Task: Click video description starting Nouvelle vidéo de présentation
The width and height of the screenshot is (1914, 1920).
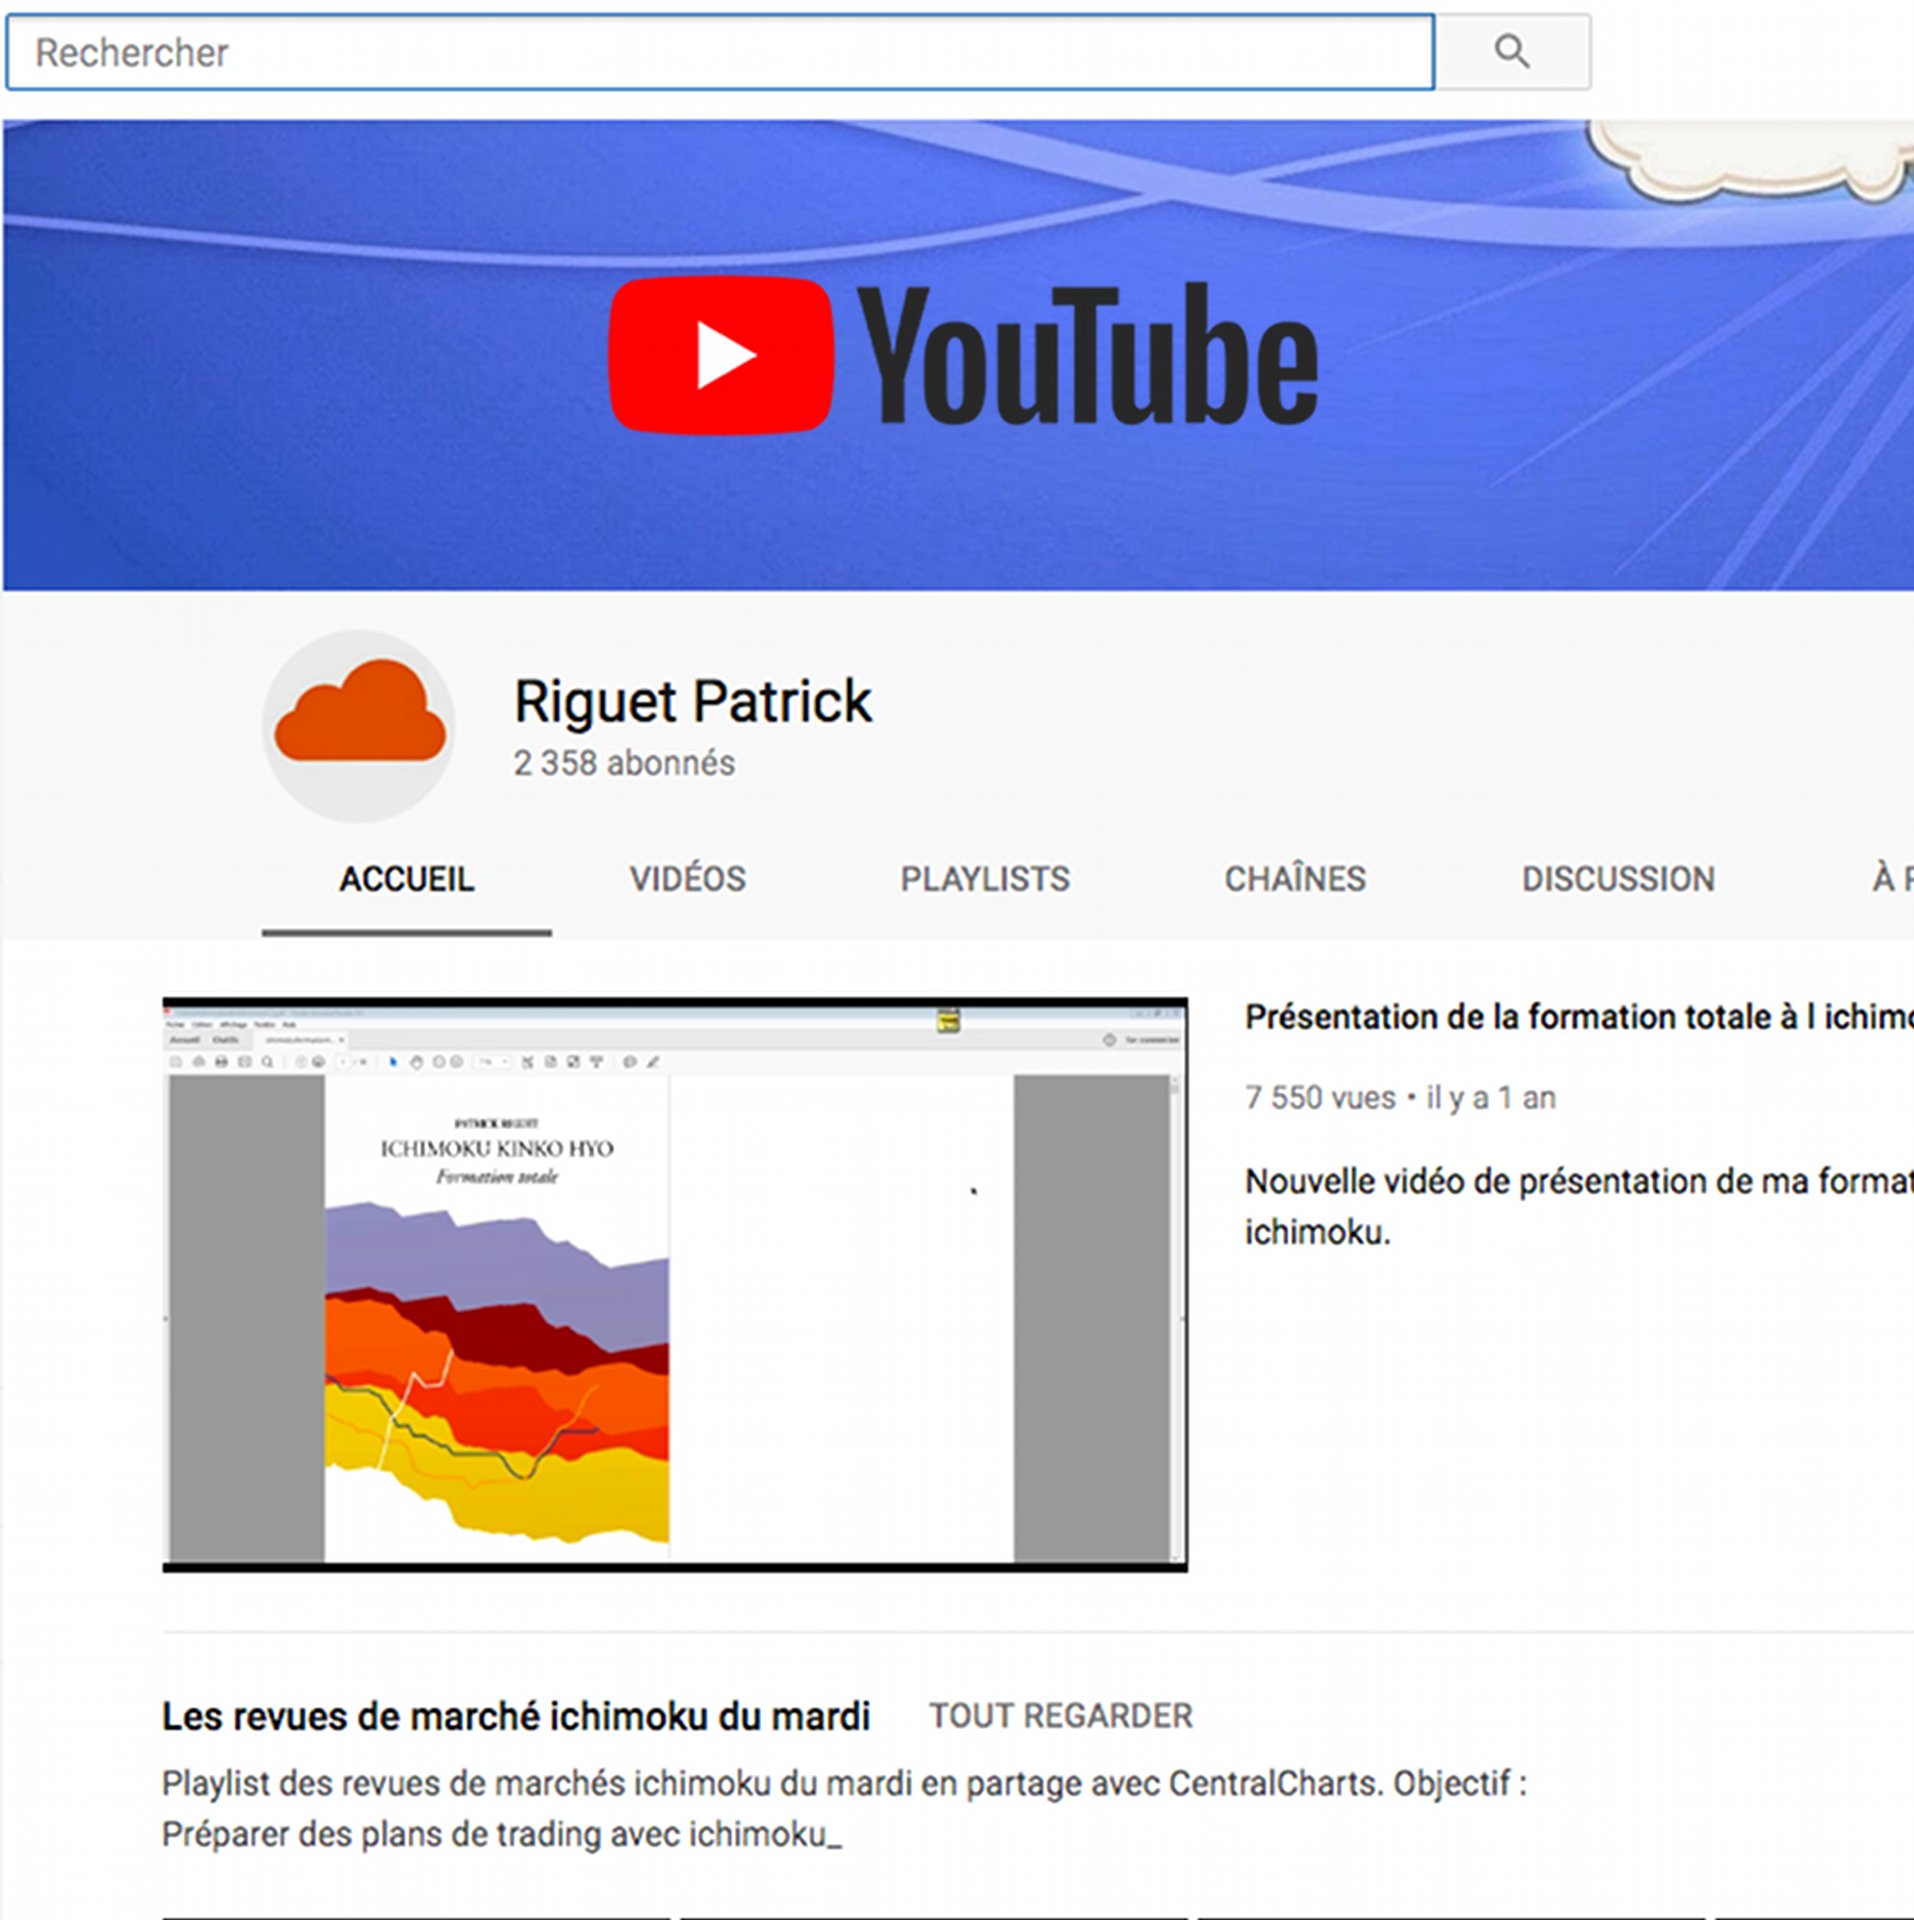Action: click(1579, 1206)
